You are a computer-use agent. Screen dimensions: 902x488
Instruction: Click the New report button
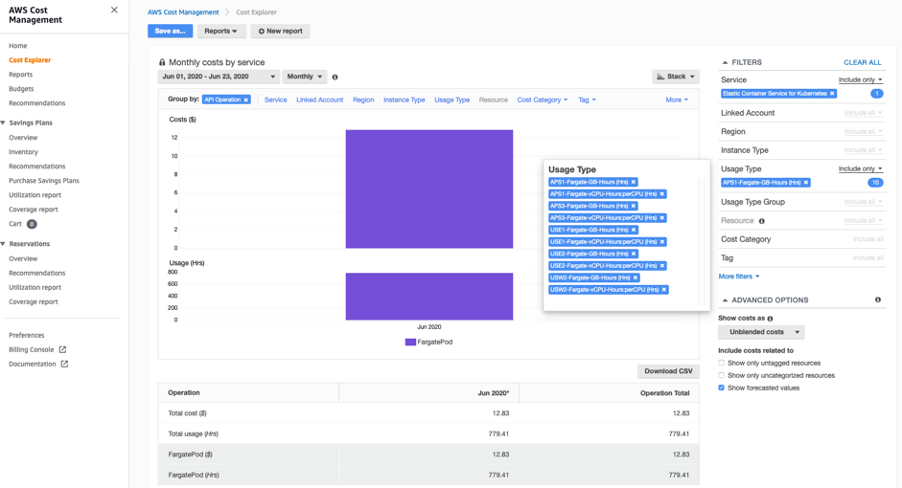[280, 31]
